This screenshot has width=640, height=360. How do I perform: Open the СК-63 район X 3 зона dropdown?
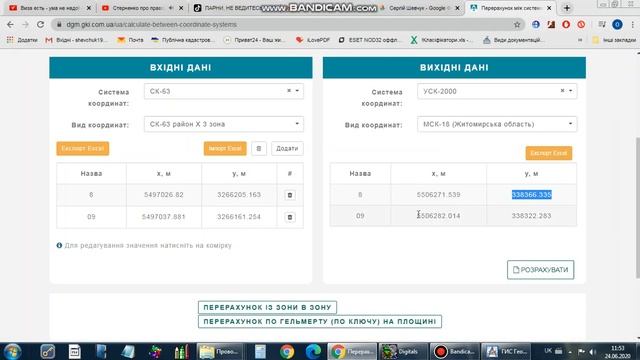point(224,124)
